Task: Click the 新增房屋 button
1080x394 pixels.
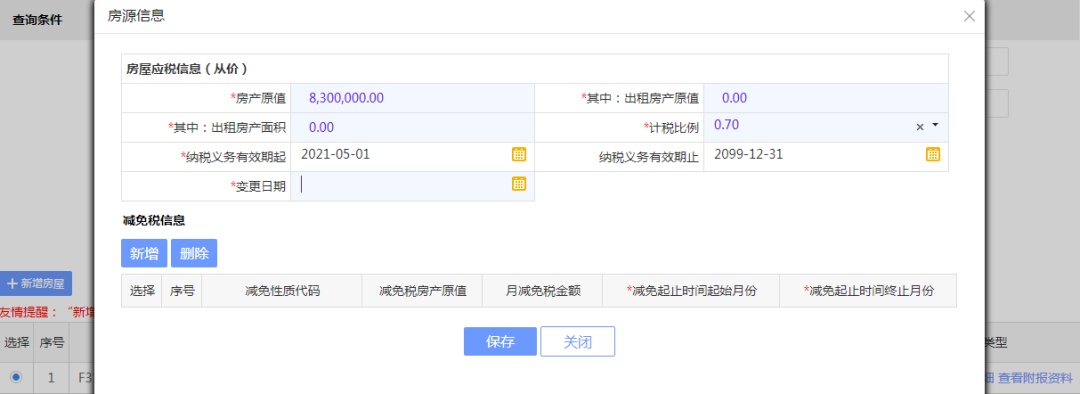Action: 36,283
